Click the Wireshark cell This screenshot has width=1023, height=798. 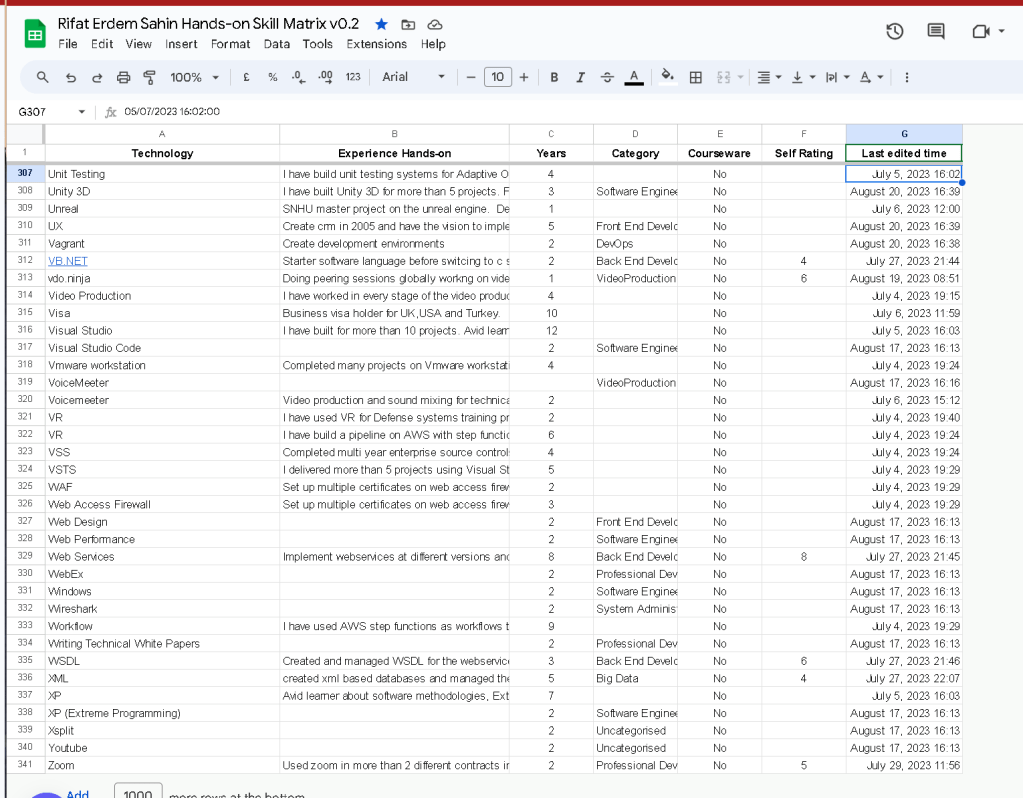pos(162,609)
